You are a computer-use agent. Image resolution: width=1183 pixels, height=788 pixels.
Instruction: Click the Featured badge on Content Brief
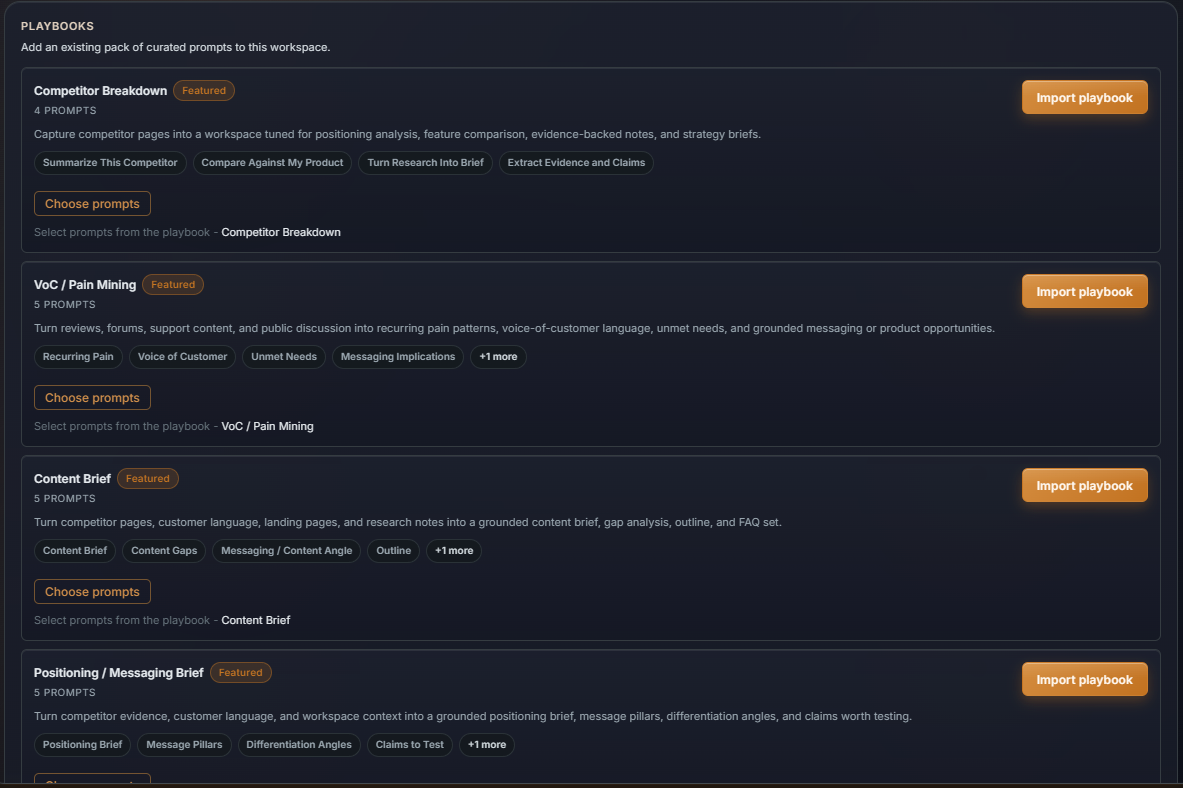[x=148, y=478]
